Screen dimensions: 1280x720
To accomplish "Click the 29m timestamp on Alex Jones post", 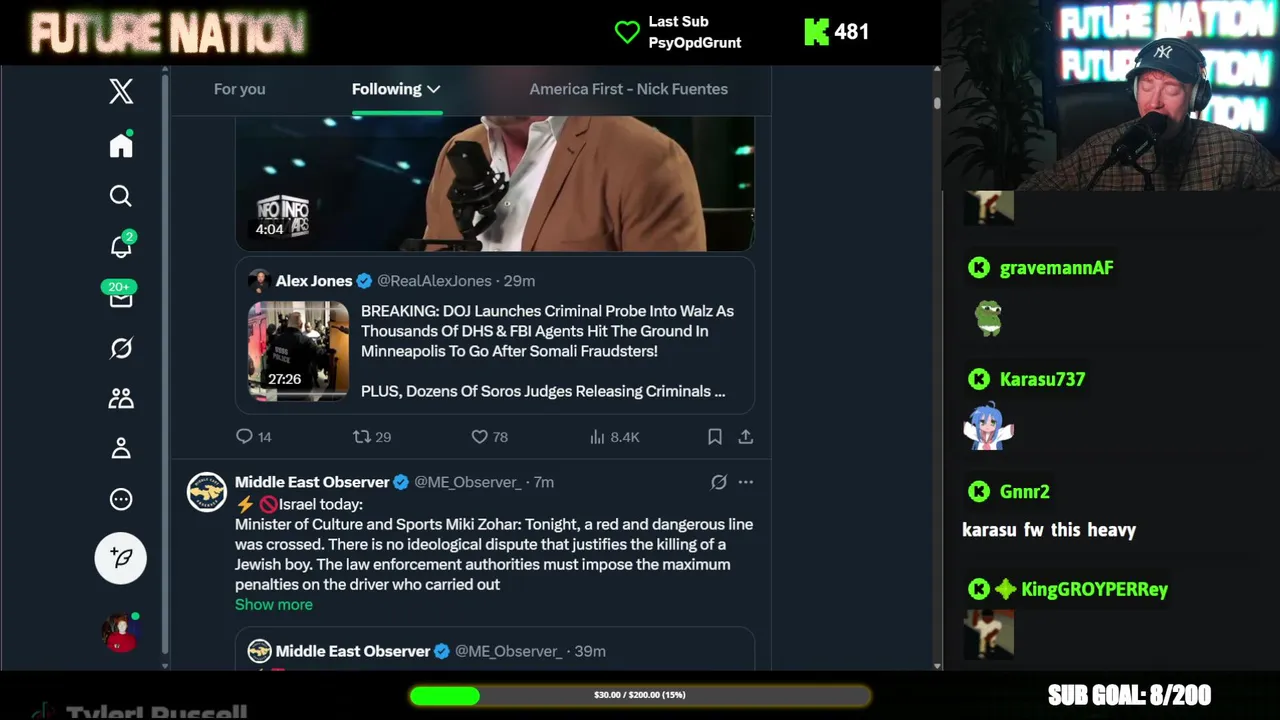I will [519, 281].
